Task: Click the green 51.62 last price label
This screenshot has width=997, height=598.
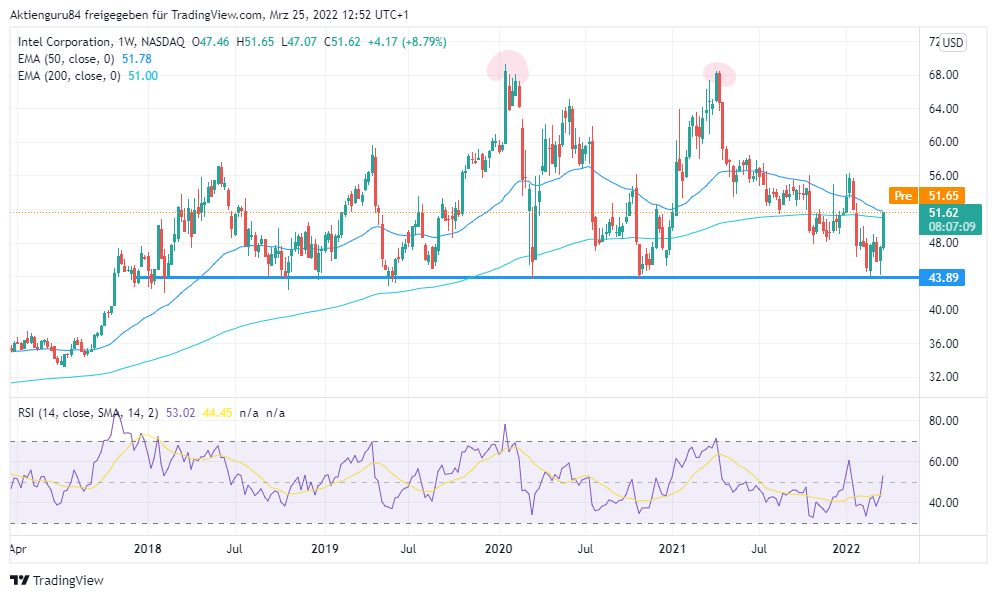Action: coord(944,213)
